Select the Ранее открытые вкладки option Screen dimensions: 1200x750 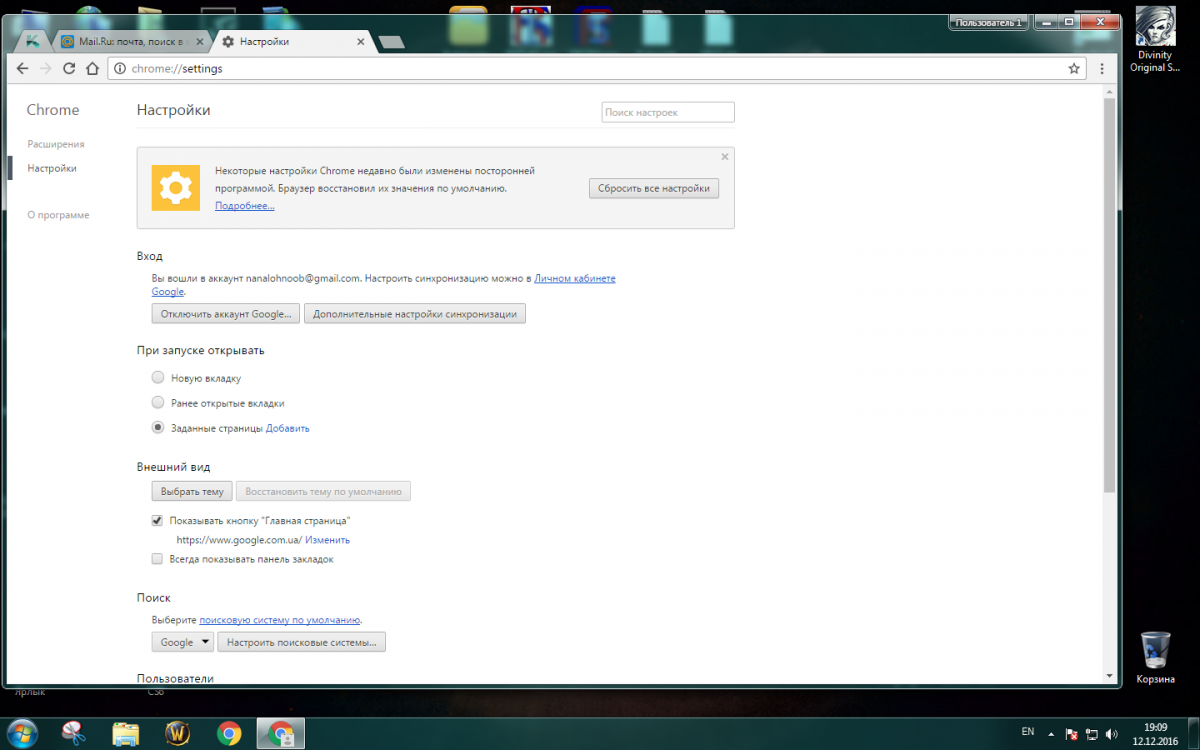(x=158, y=402)
